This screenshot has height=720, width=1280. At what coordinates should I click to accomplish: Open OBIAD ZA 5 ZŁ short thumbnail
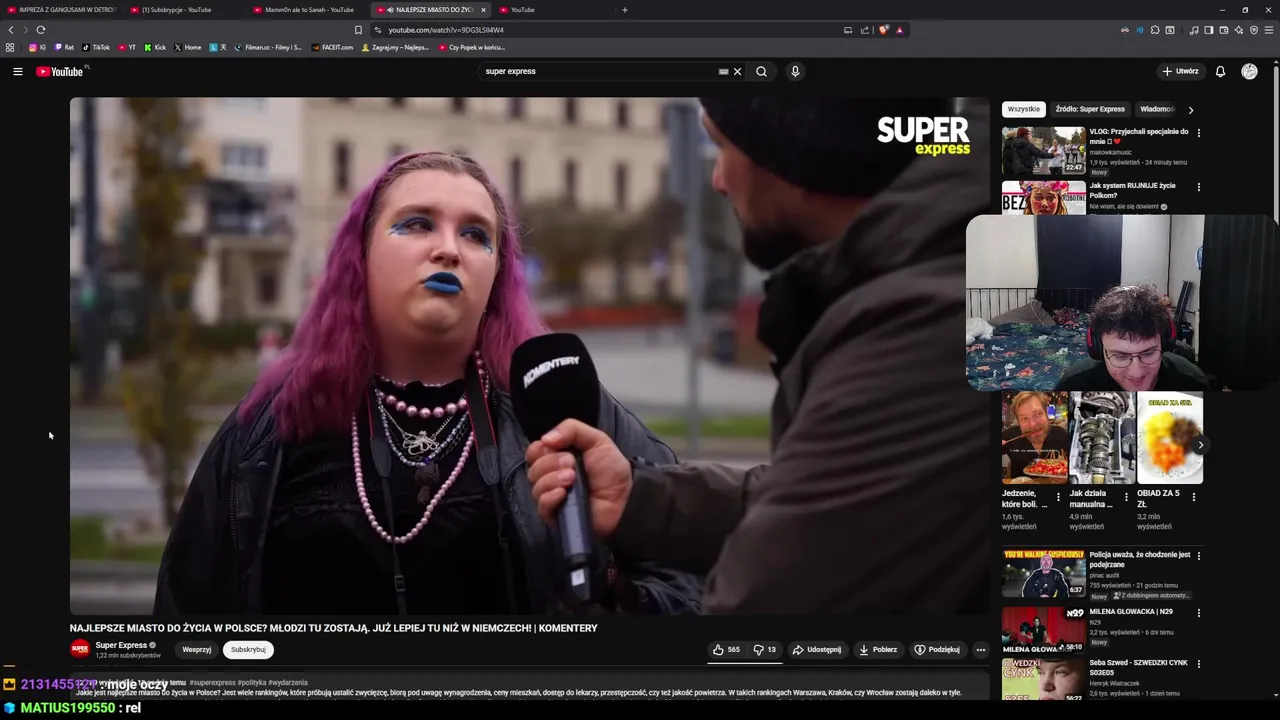coord(1170,438)
